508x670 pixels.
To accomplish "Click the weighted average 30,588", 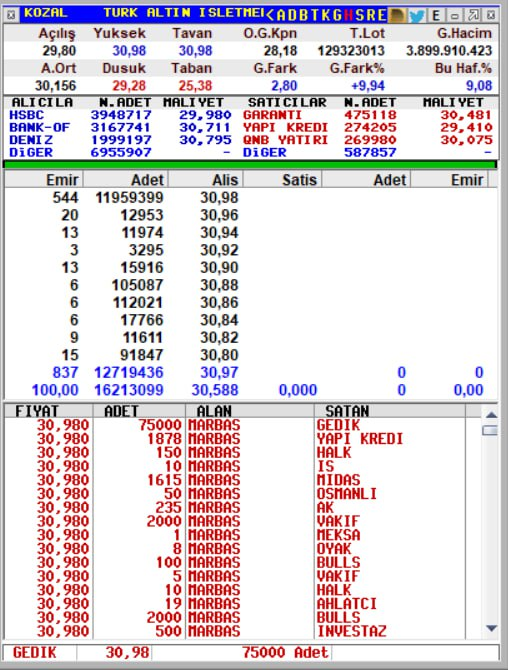I will pos(215,391).
